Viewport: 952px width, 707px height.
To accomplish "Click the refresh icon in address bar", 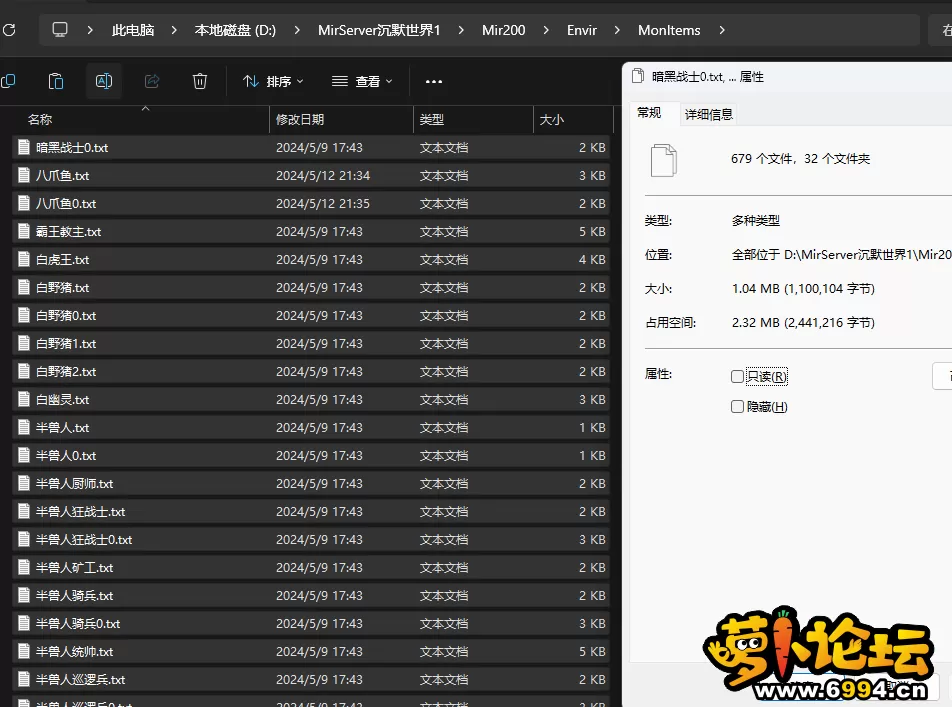I will coord(9,30).
